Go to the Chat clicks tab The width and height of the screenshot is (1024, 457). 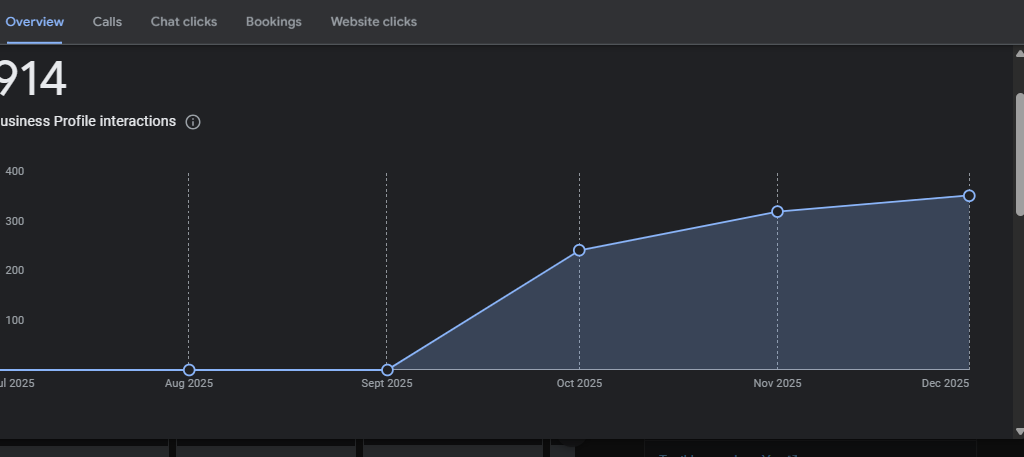184,22
